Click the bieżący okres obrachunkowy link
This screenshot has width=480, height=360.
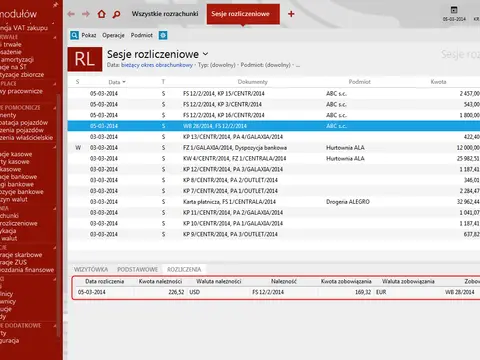click(x=157, y=65)
